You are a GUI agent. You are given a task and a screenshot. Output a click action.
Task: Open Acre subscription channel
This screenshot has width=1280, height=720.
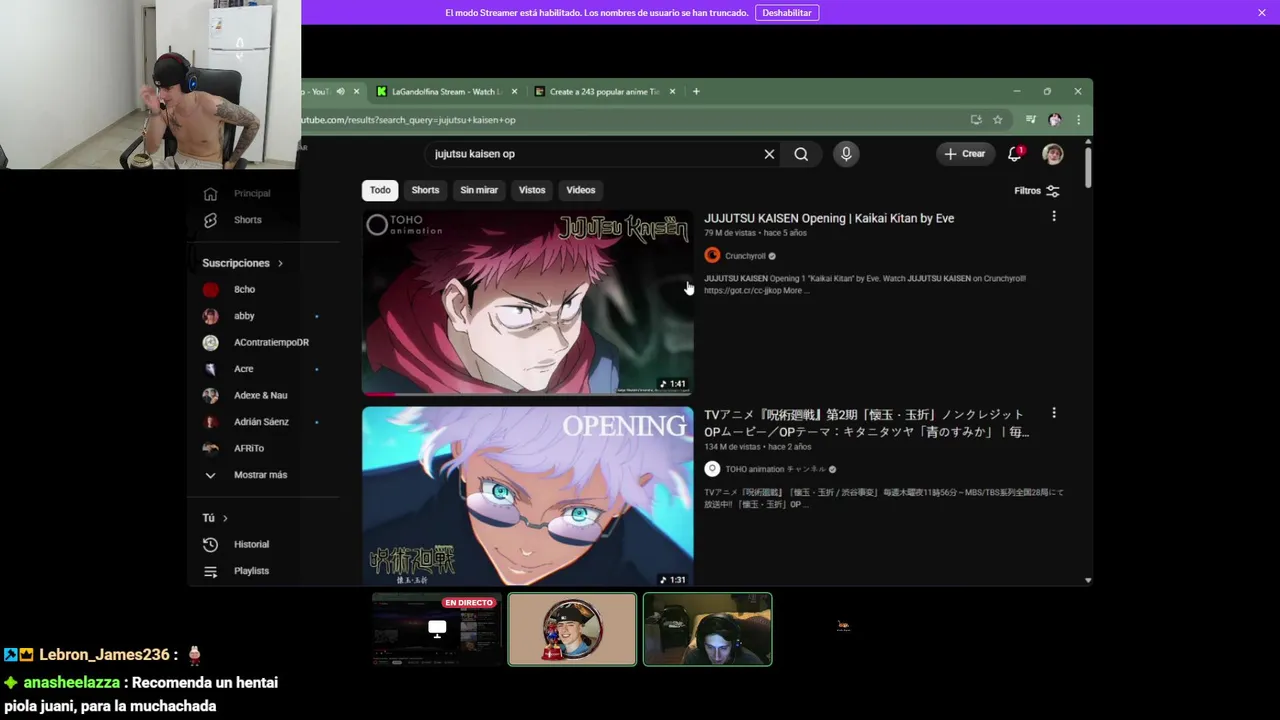(x=244, y=369)
